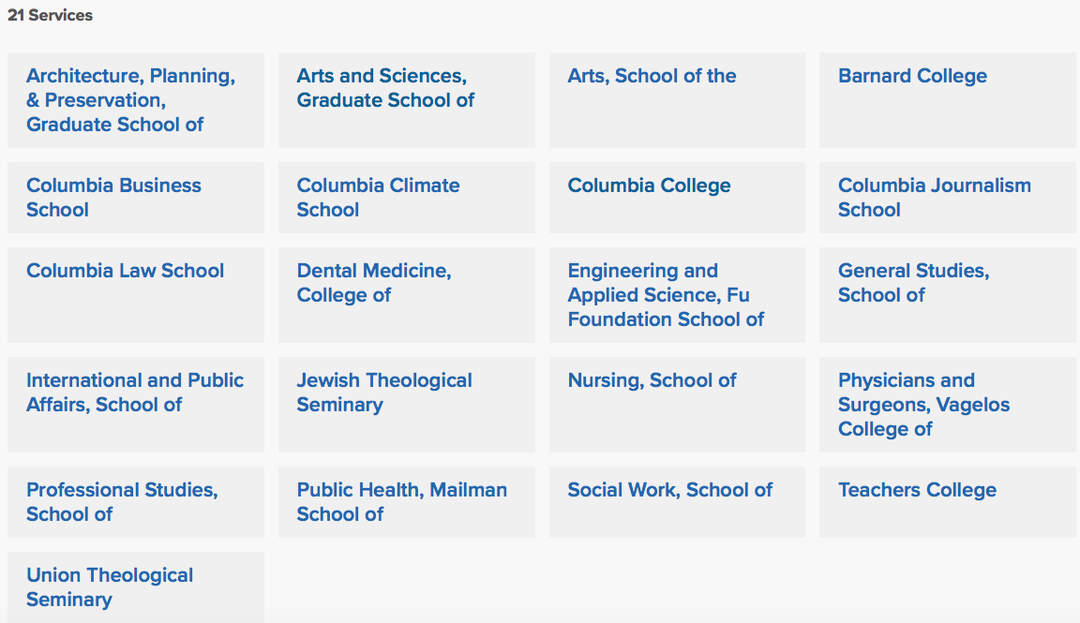
Task: Open Columbia Law School
Action: tap(125, 270)
